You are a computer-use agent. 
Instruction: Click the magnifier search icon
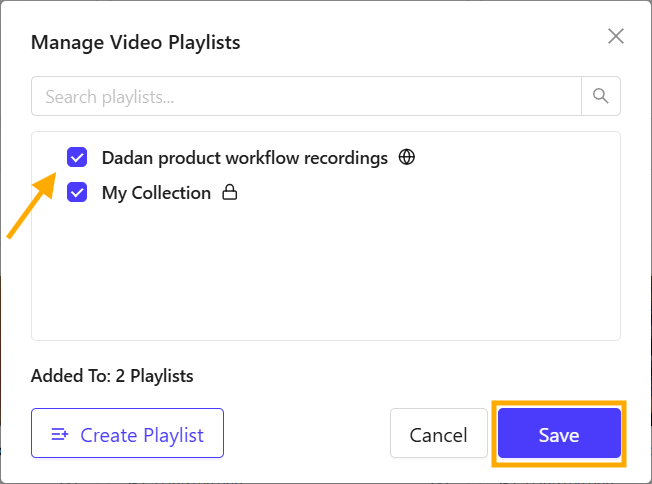(x=600, y=96)
